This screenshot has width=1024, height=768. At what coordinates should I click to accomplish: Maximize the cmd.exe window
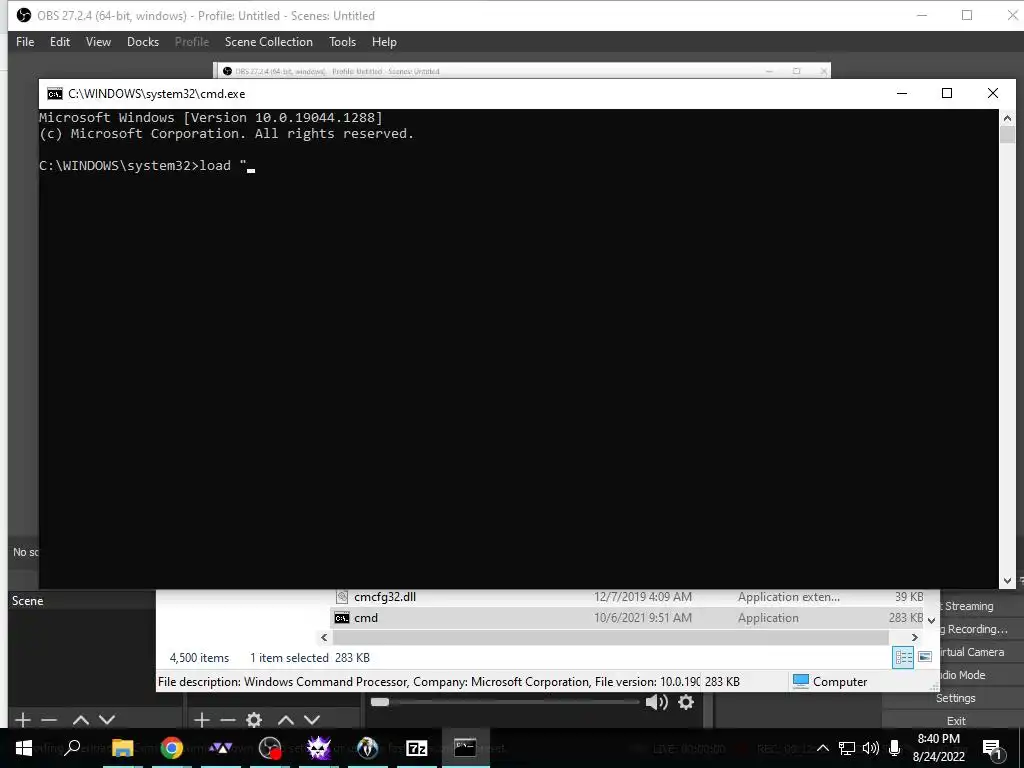pos(946,93)
